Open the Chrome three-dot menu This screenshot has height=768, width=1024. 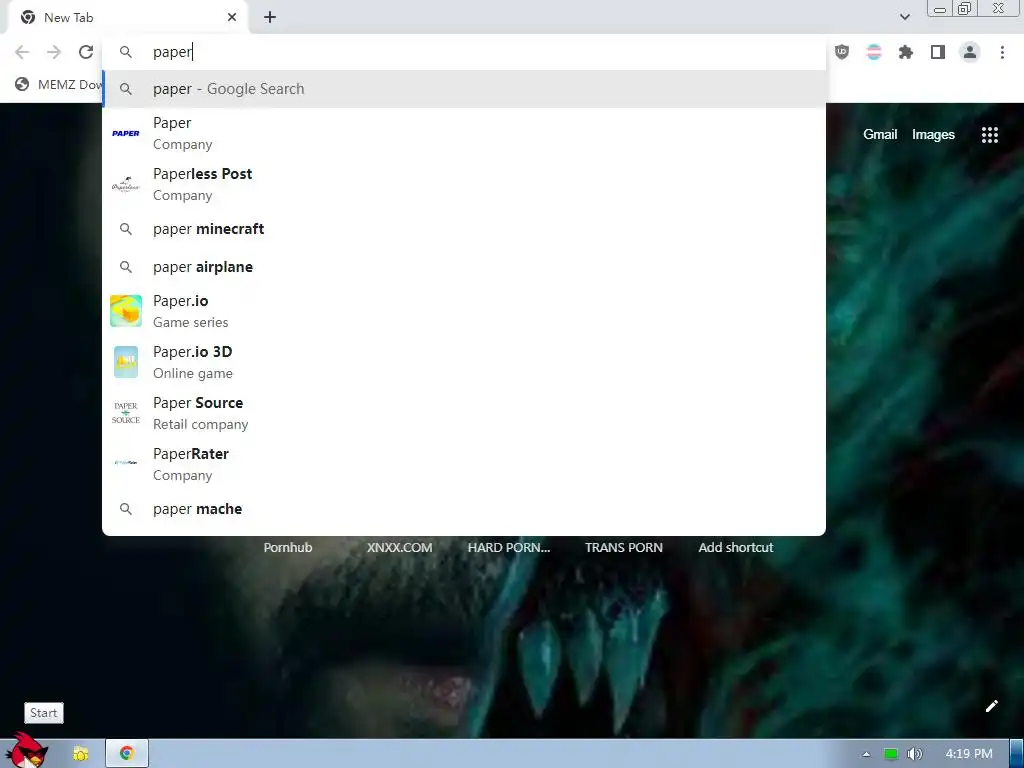(x=1002, y=52)
